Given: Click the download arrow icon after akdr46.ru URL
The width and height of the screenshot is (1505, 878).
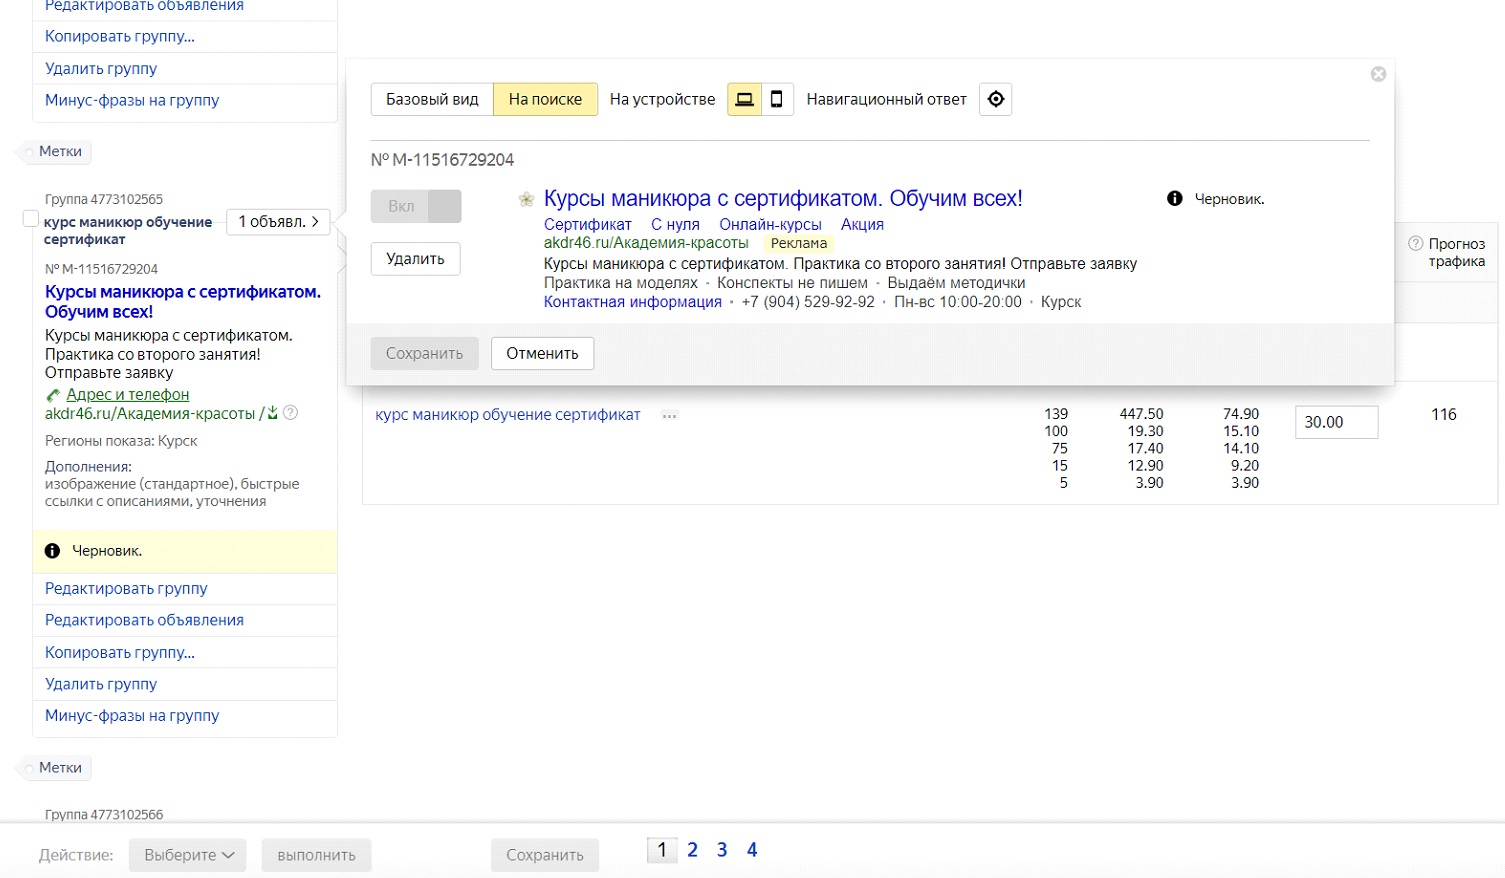Looking at the screenshot, I should coord(272,413).
